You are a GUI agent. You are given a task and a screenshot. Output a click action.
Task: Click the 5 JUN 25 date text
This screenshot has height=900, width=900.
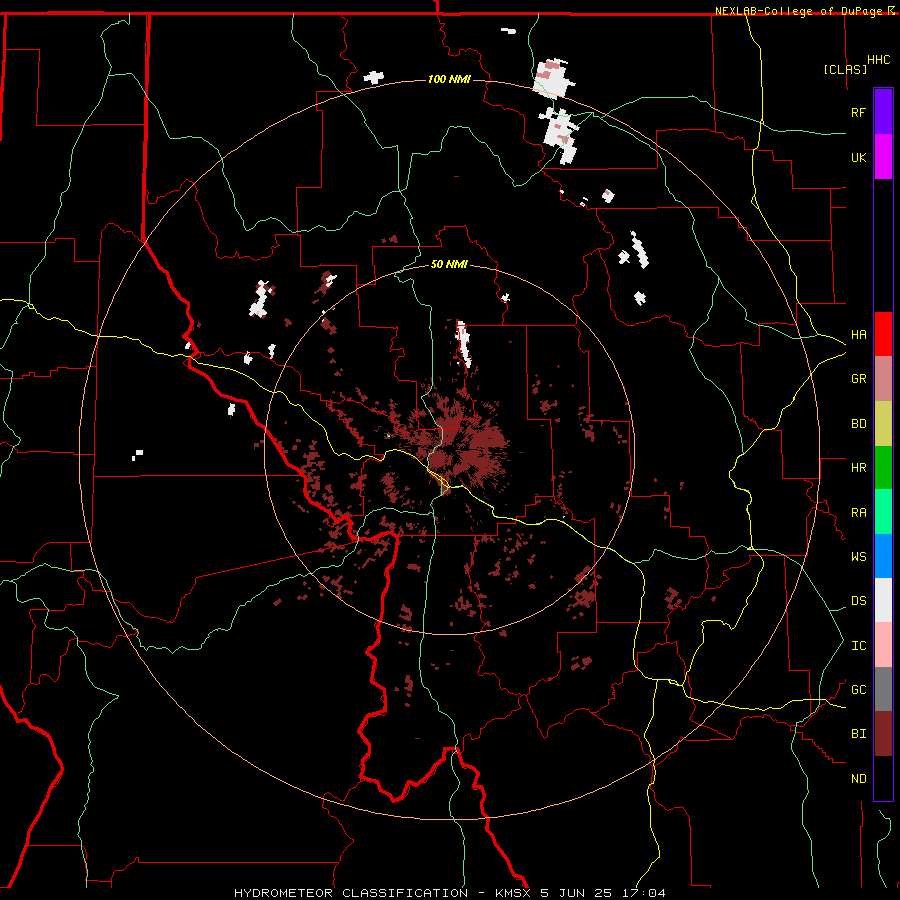point(576,893)
